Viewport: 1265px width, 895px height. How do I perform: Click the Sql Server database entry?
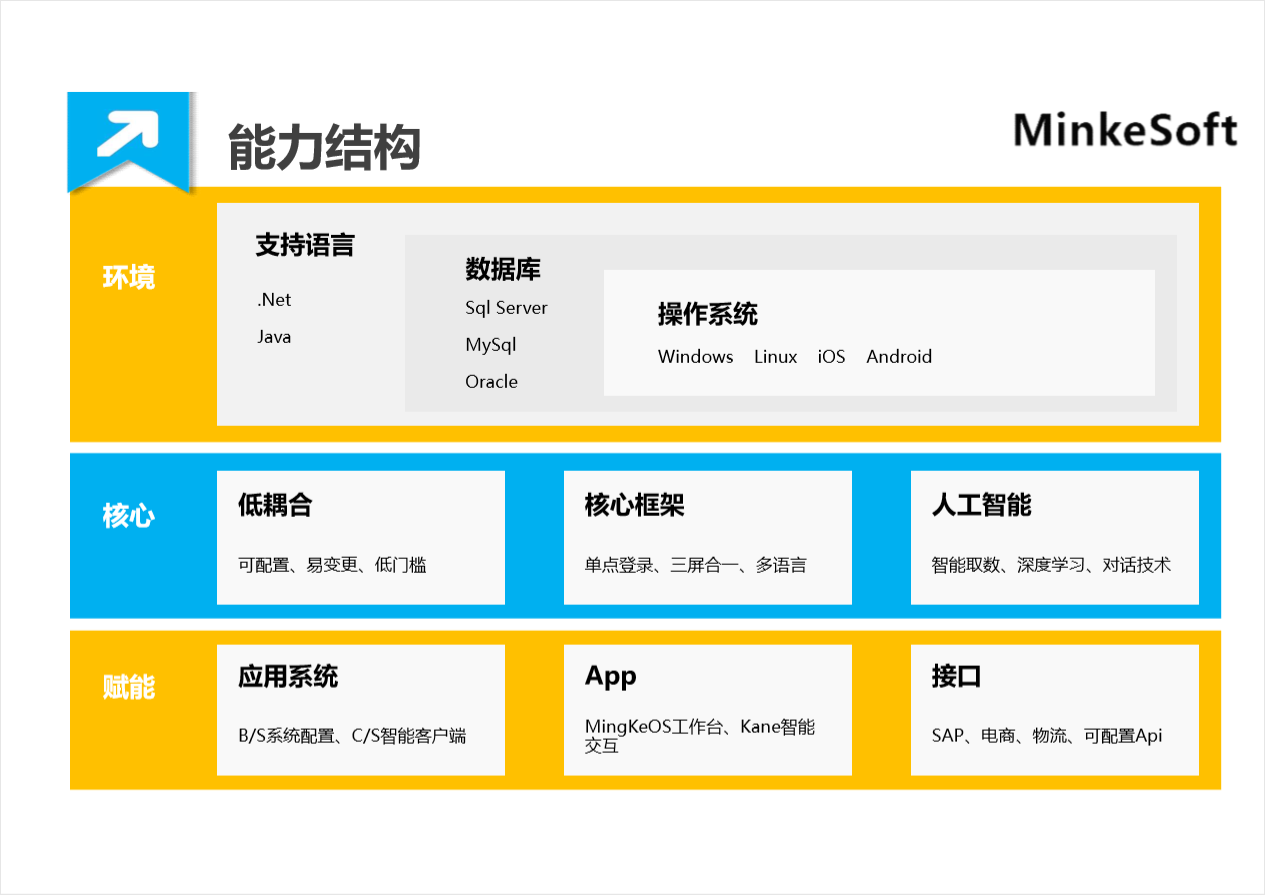pyautogui.click(x=506, y=308)
